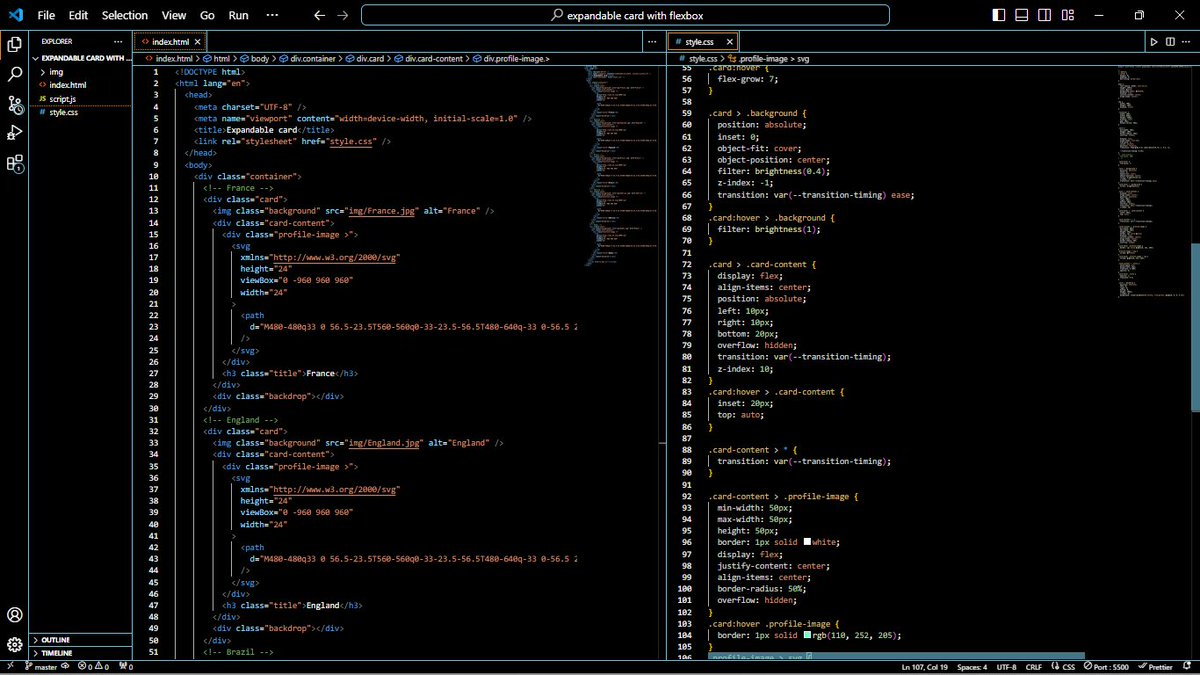
Task: Open the remote window indicator in status bar
Action: pos(10,667)
